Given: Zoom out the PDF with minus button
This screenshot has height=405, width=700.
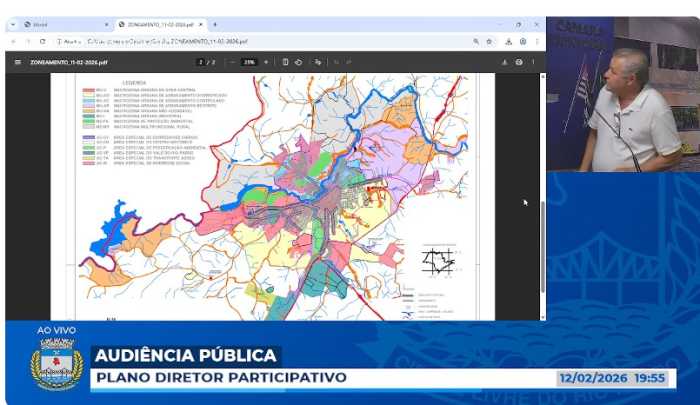Looking at the screenshot, I should (x=232, y=62).
